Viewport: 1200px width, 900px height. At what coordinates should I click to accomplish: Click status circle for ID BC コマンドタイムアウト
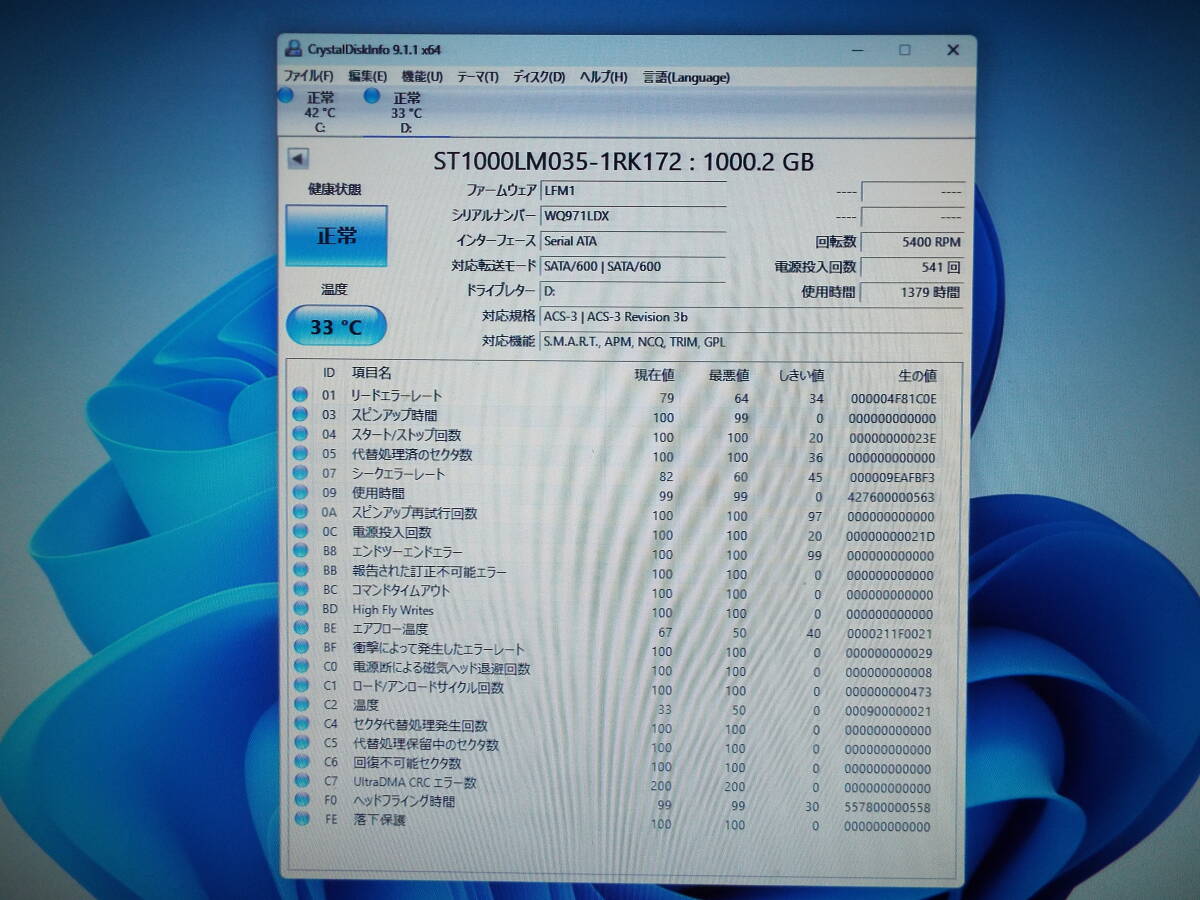click(299, 590)
